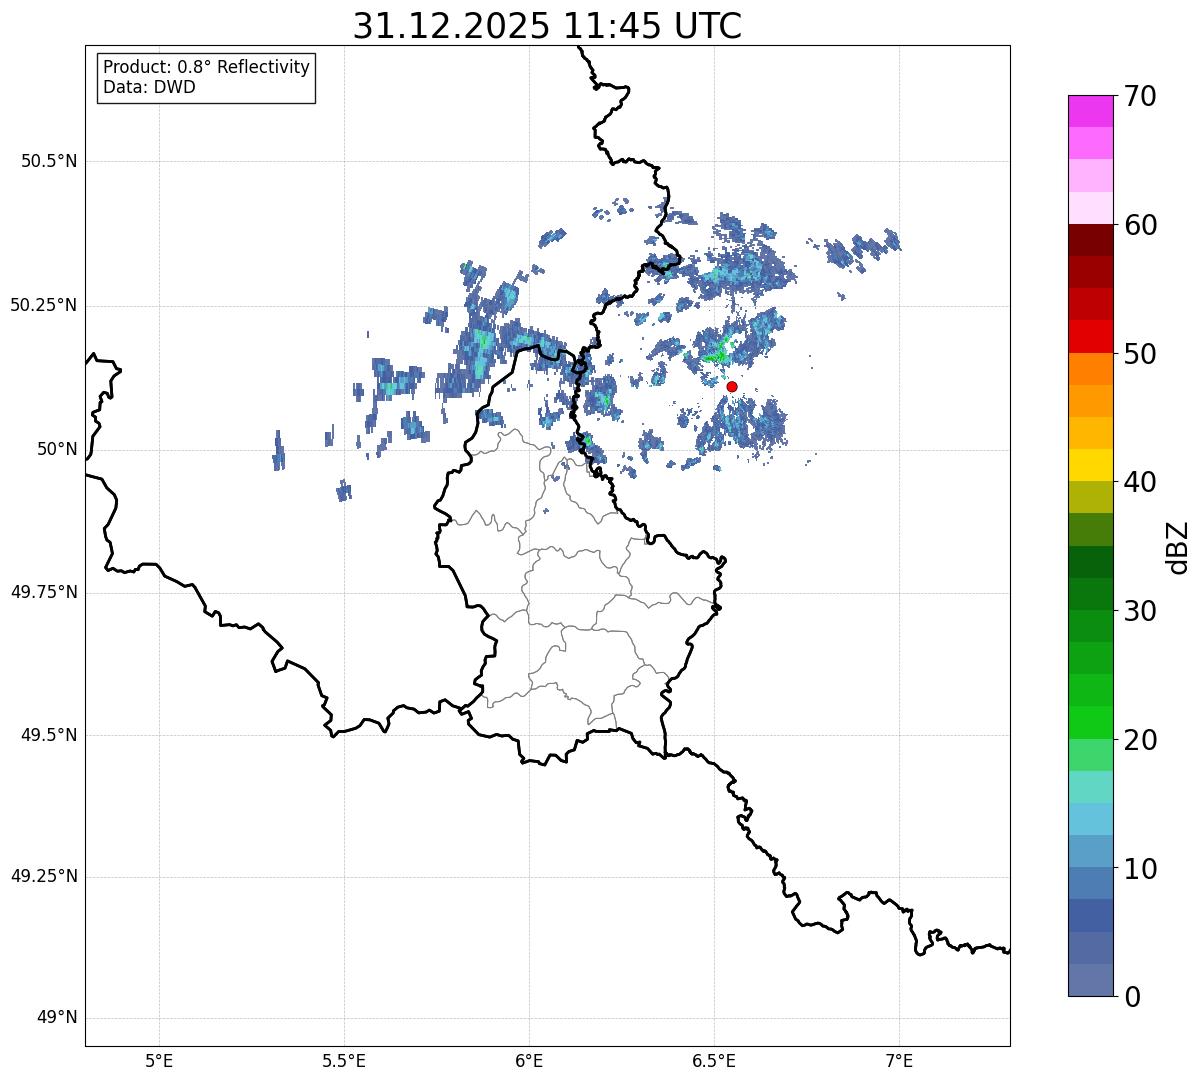Click the yellow colorbar segment at 40
Screen dimensions: 1202x1081
pos(1091,466)
